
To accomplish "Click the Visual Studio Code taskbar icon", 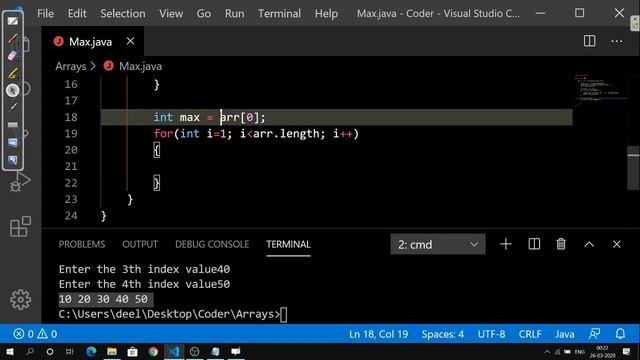I will coord(174,351).
